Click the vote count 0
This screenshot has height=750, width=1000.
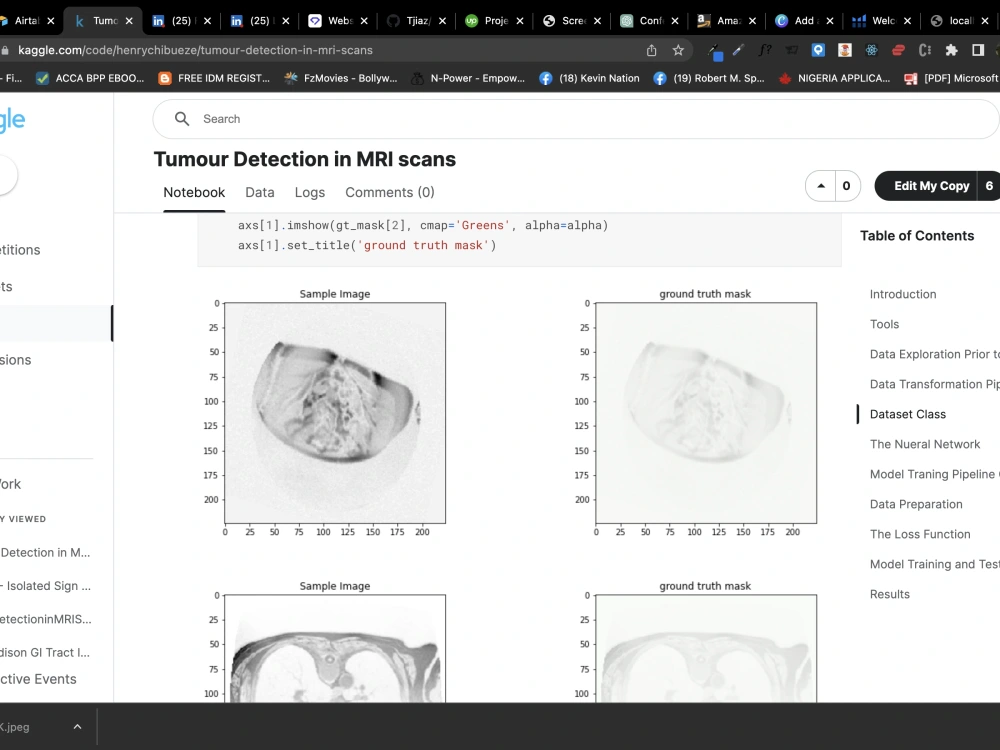pyautogui.click(x=847, y=186)
